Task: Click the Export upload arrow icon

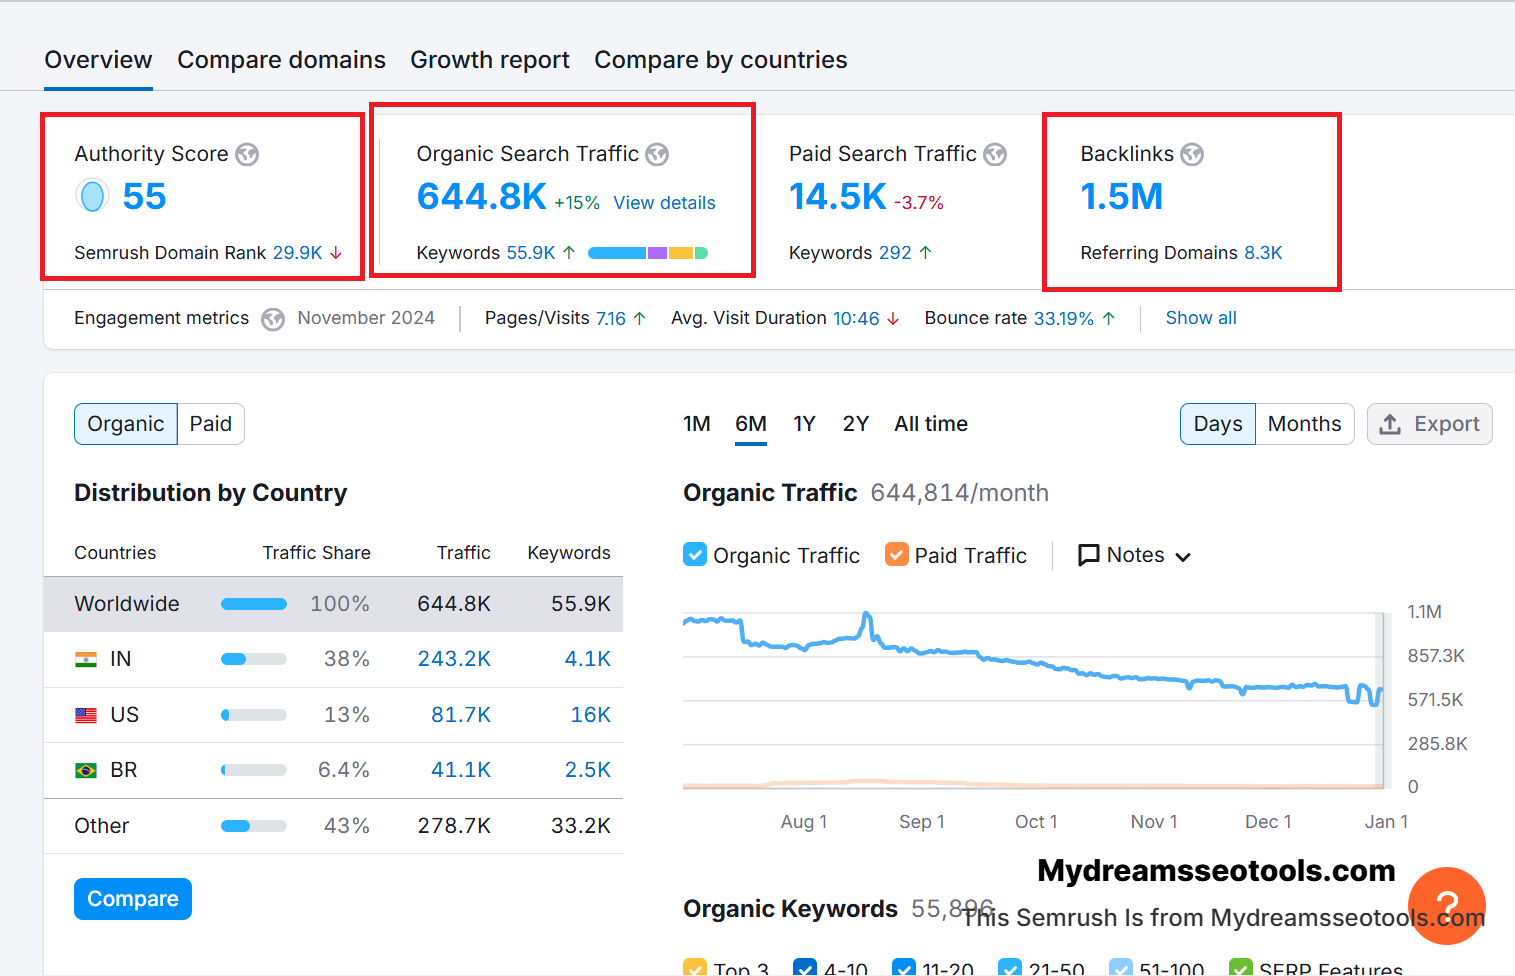Action: [1390, 424]
